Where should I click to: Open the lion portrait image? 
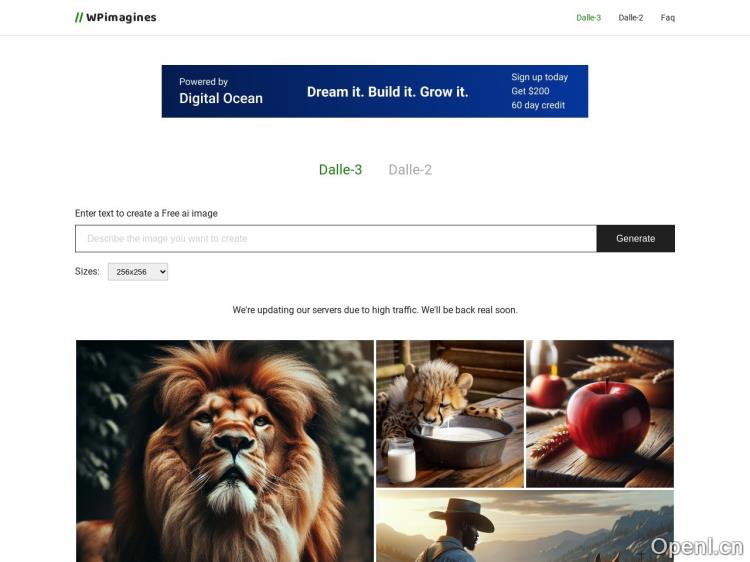pos(225,451)
